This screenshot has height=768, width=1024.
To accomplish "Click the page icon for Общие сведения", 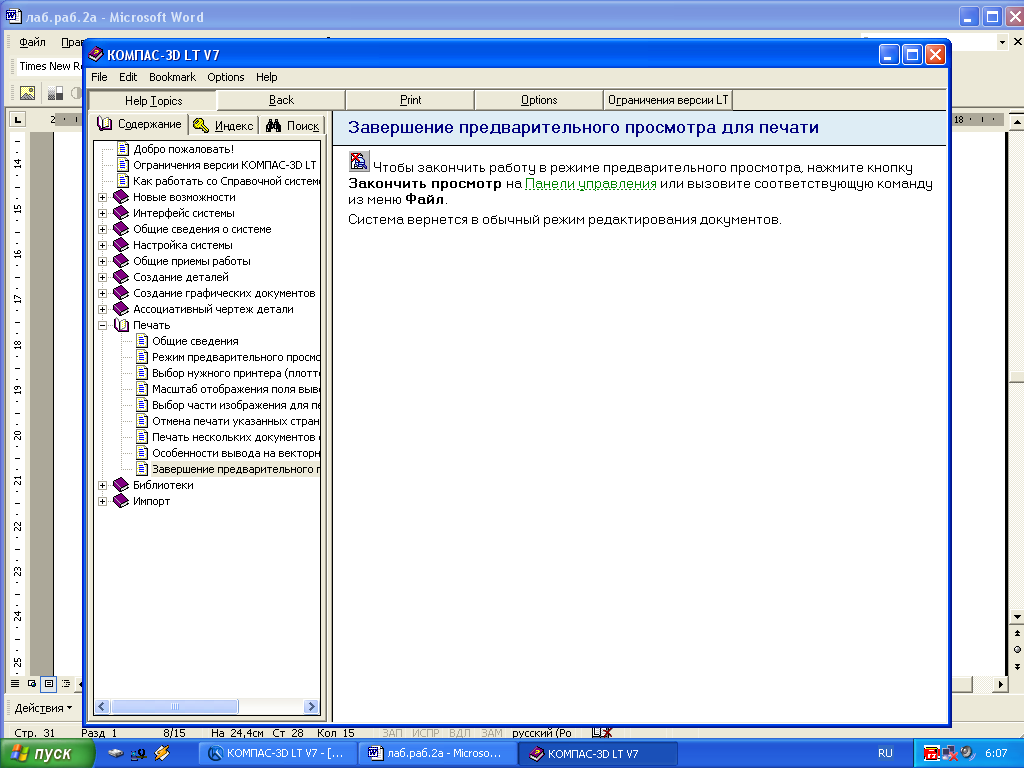I will coord(142,341).
